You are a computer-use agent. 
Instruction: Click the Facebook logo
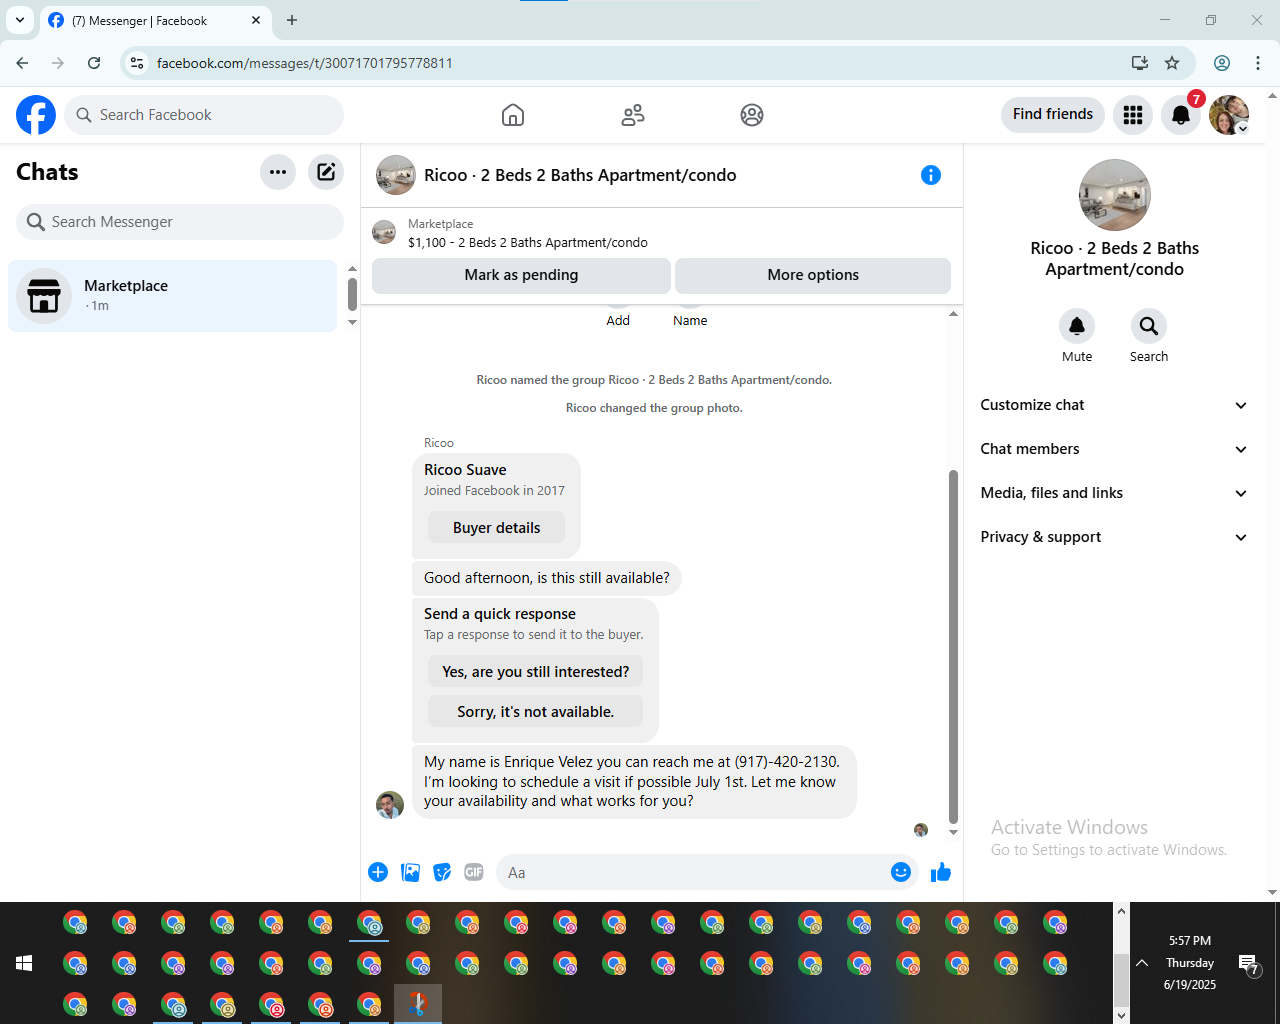[36, 115]
